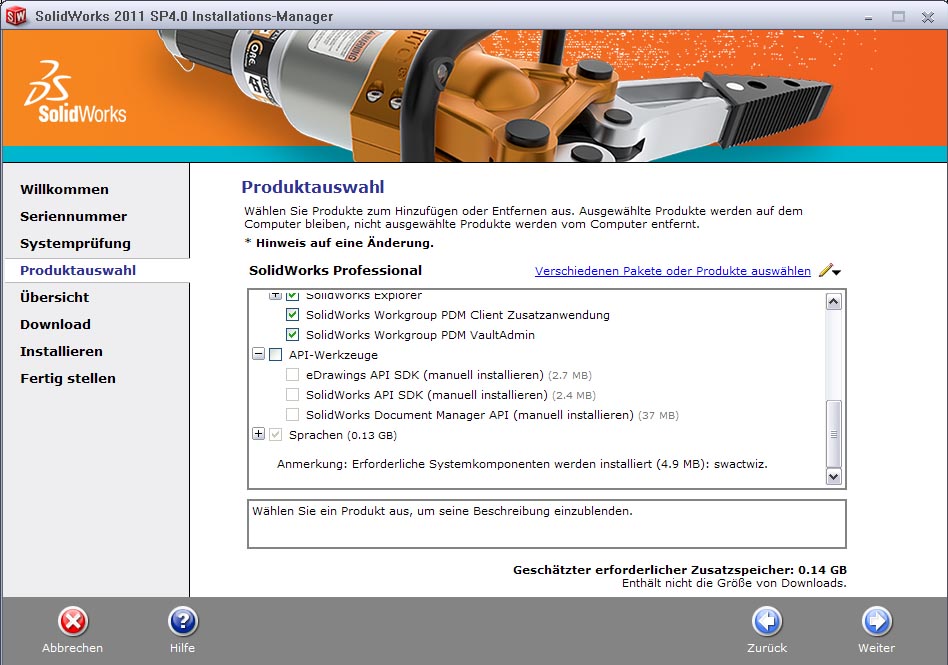Click the 'SolidWorks Professional' package heading
The height and width of the screenshot is (665, 948).
point(336,270)
